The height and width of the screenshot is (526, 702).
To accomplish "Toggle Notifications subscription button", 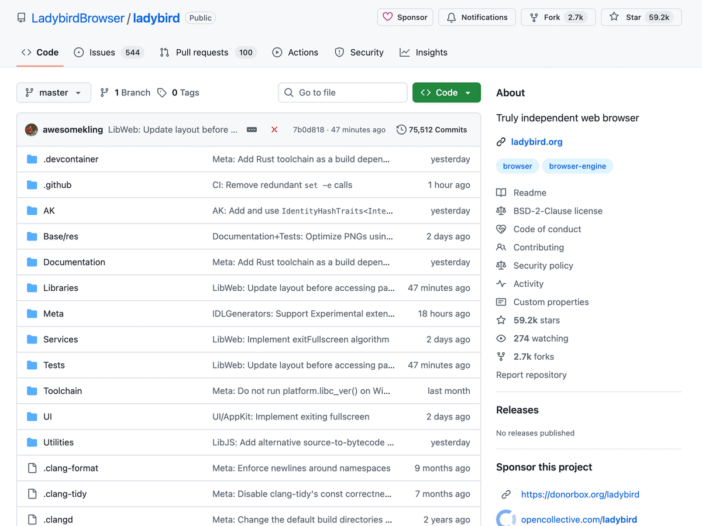I will [x=477, y=17].
